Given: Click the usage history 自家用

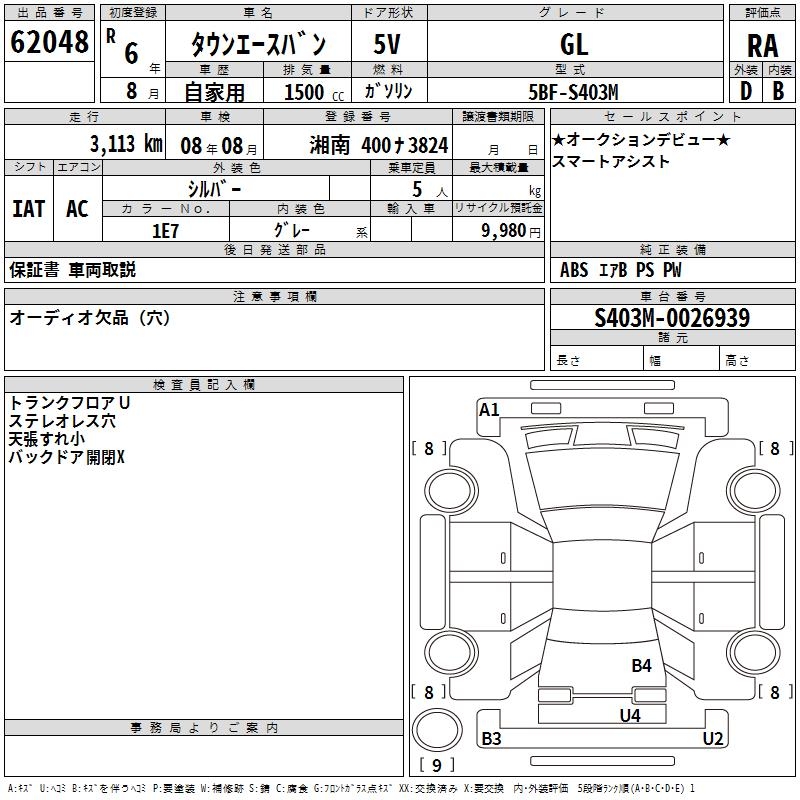Looking at the screenshot, I should 214,92.
